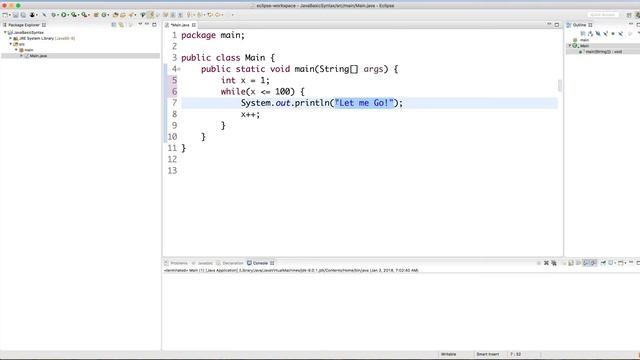Click Collapse All in Package Explorer

point(113,25)
